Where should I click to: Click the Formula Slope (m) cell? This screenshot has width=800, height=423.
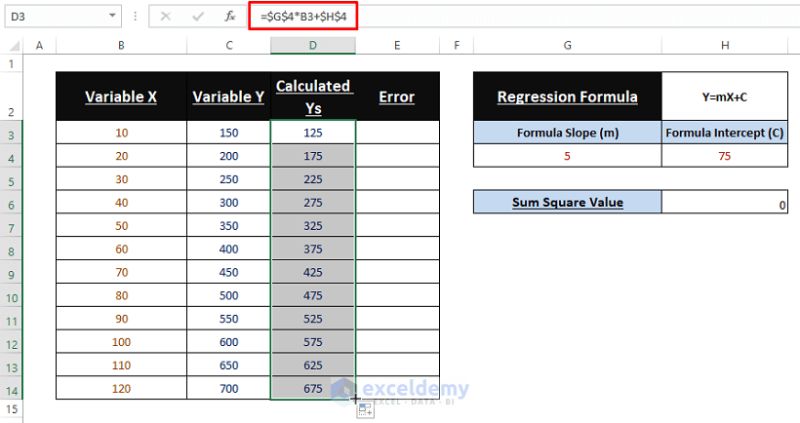[x=567, y=133]
